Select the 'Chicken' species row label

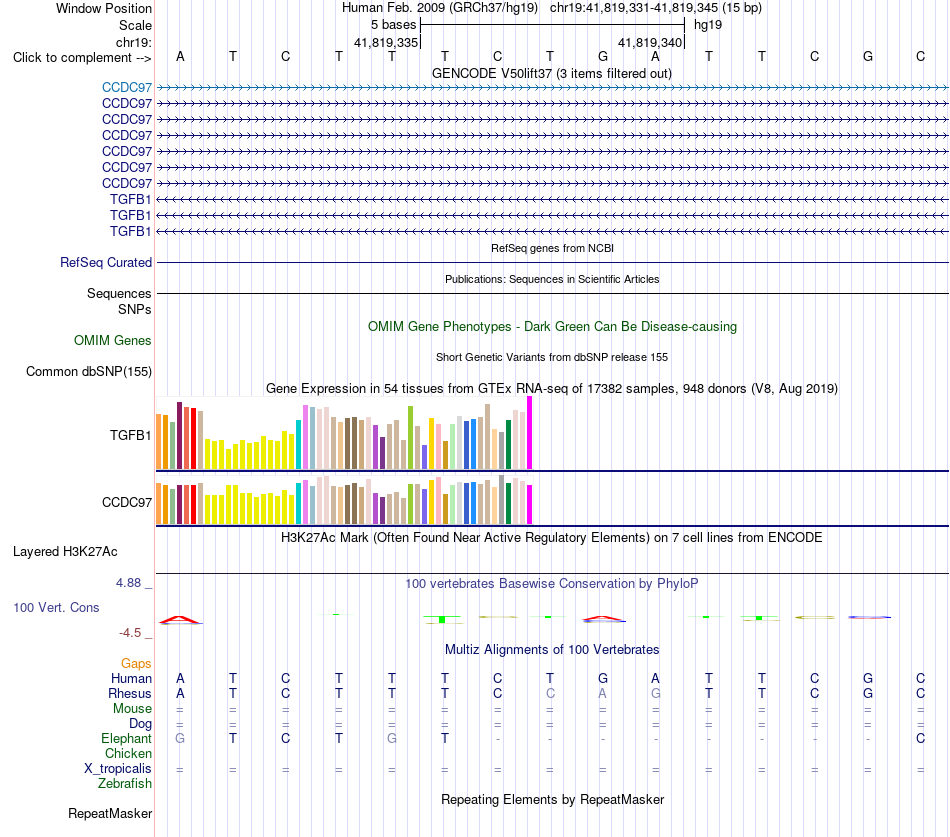click(x=128, y=753)
